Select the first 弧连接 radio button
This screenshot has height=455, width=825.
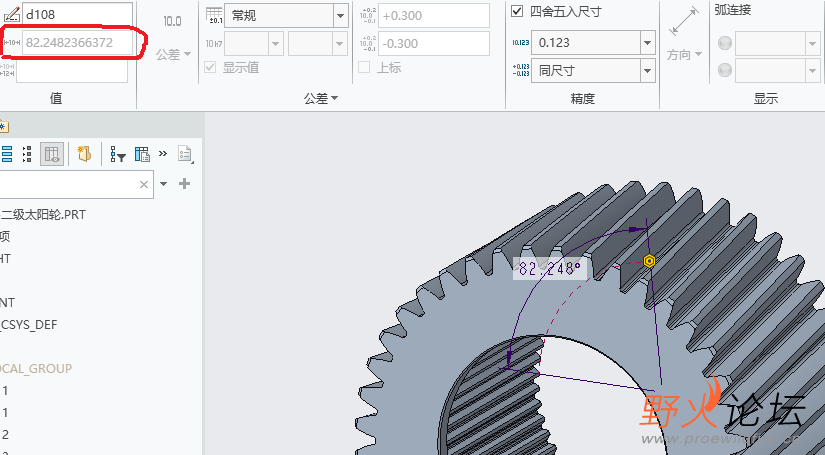(725, 43)
